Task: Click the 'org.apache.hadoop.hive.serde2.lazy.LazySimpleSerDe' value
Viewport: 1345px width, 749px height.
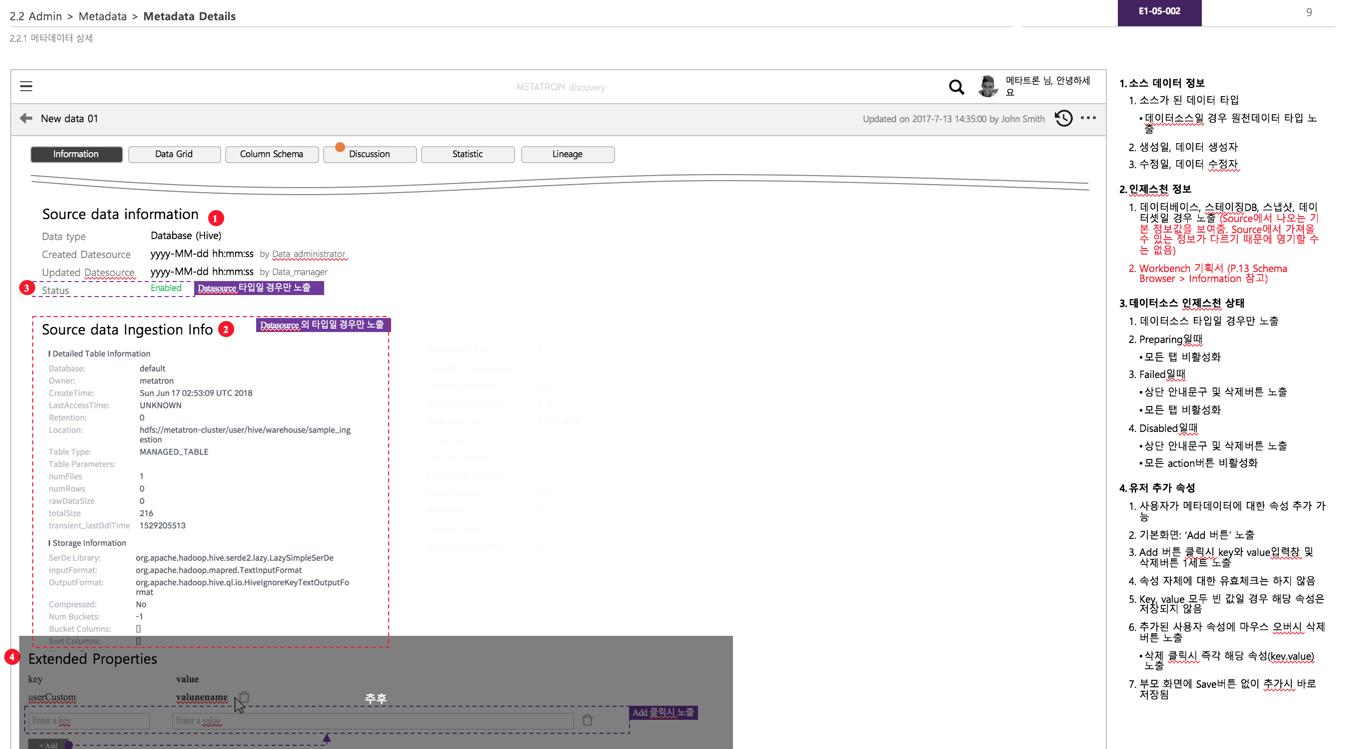Action: [235, 558]
